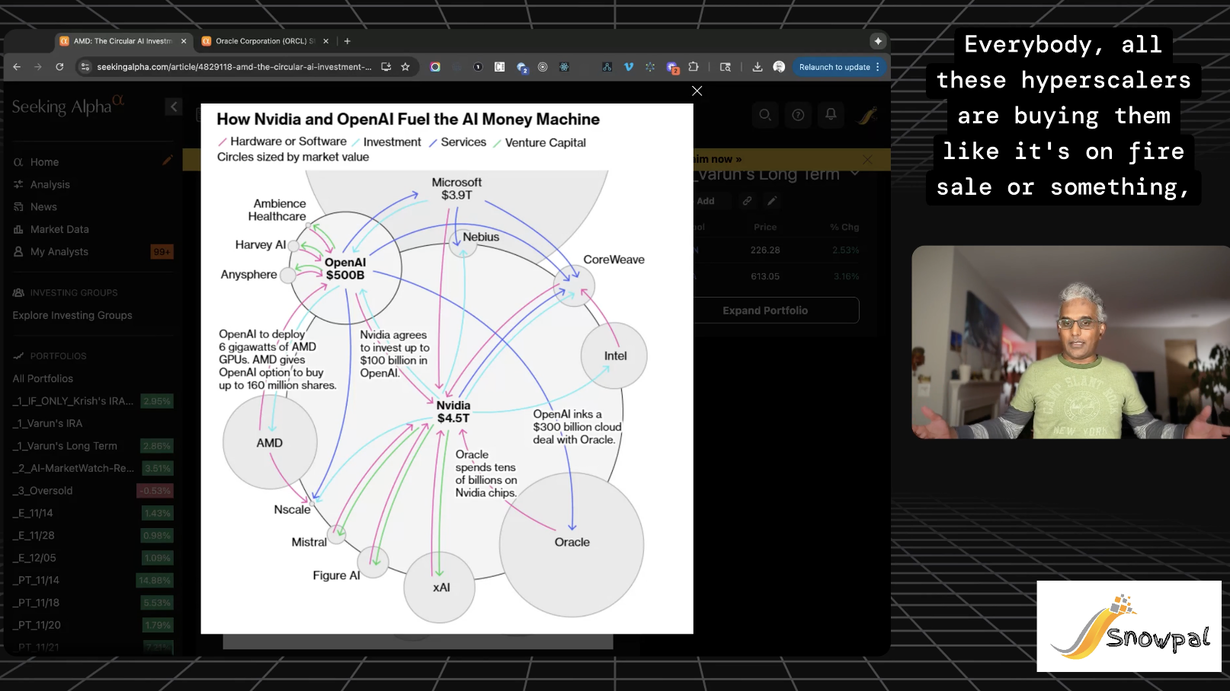Image resolution: width=1230 pixels, height=691 pixels.
Task: Collapse the Seeking Alpha sidebar
Action: tap(173, 107)
